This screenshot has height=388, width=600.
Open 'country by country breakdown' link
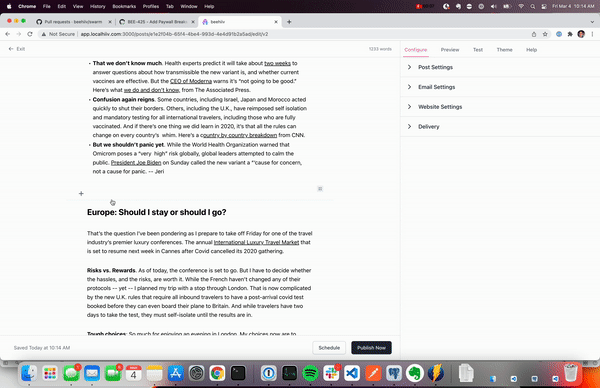coord(239,135)
